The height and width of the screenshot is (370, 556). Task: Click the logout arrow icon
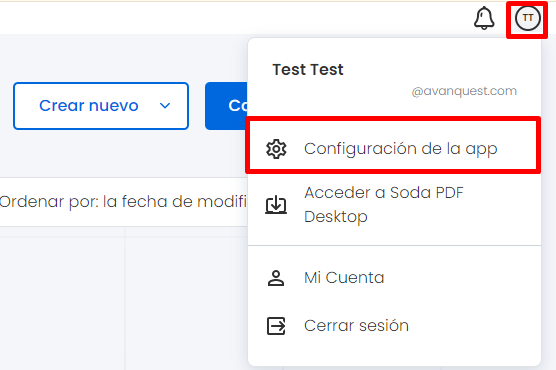click(276, 326)
